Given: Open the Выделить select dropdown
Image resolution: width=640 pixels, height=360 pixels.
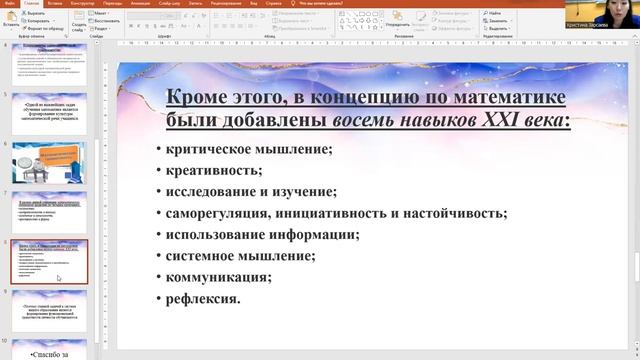Looking at the screenshot, I should (496, 29).
